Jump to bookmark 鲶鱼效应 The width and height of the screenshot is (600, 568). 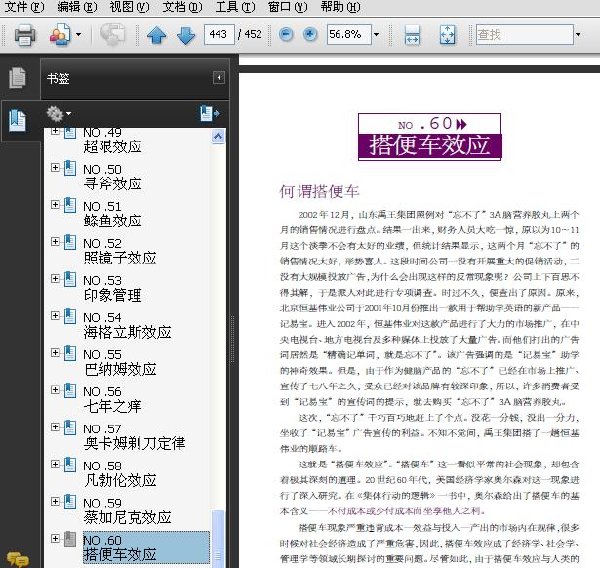(112, 221)
